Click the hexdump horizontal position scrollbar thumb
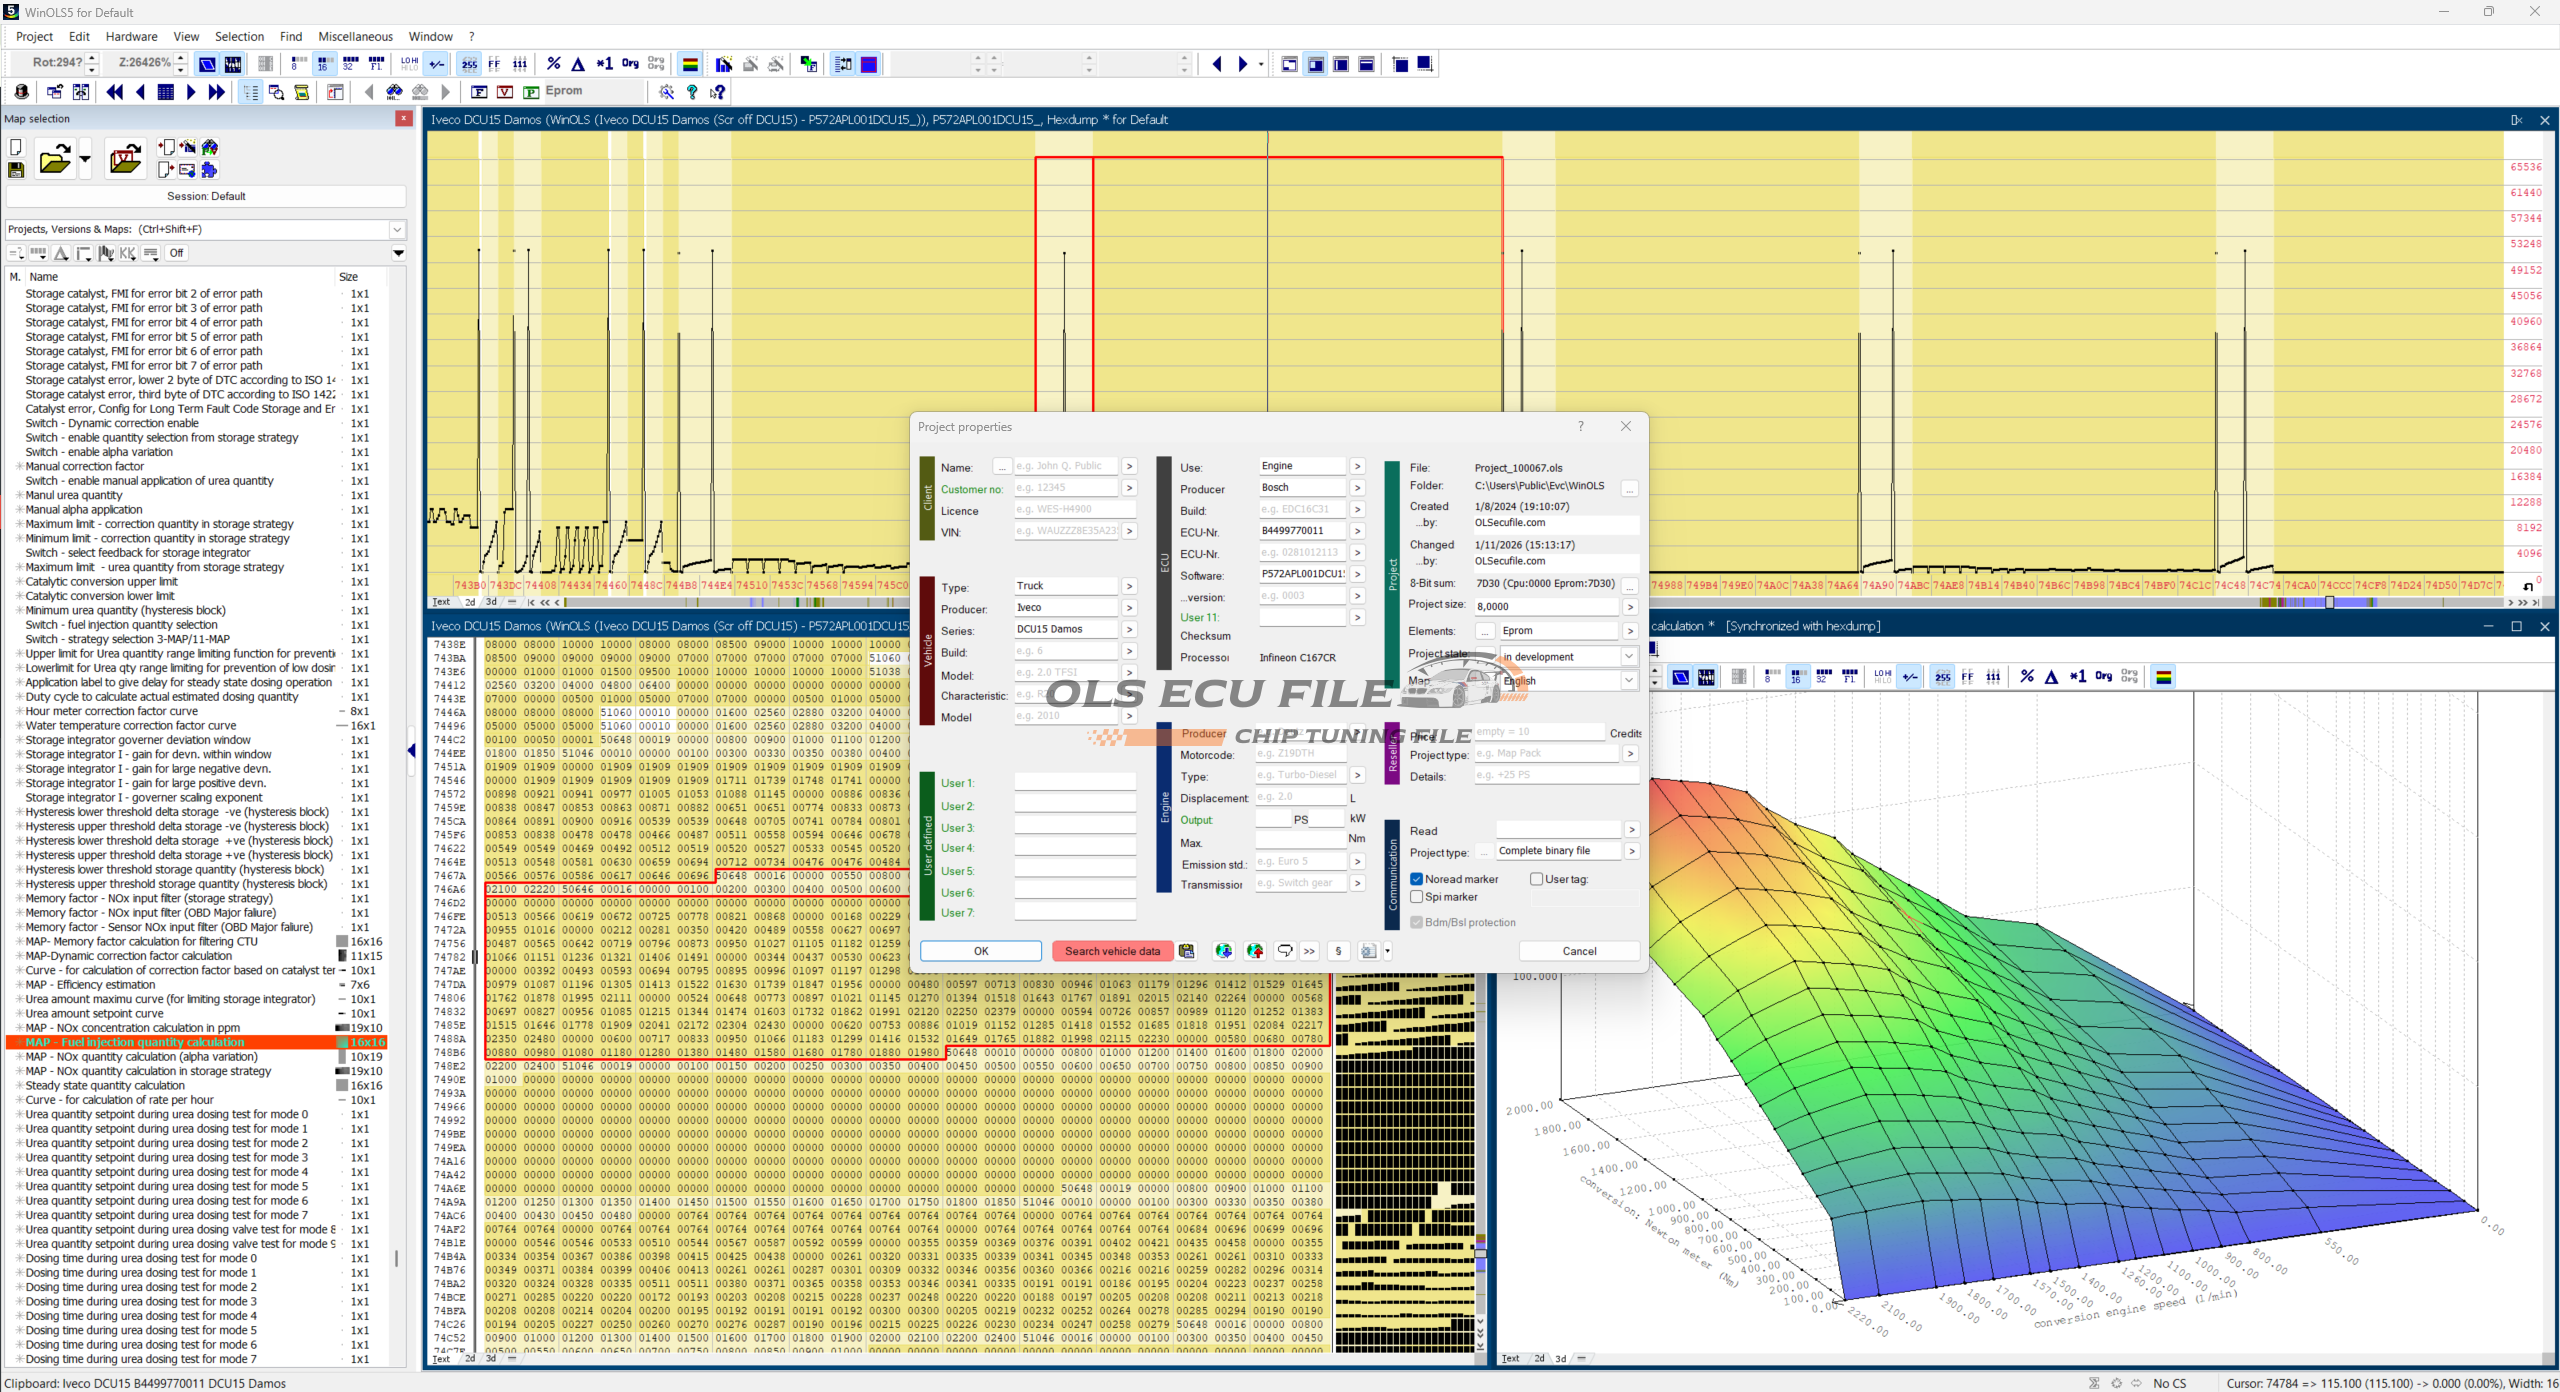 (x=2329, y=602)
